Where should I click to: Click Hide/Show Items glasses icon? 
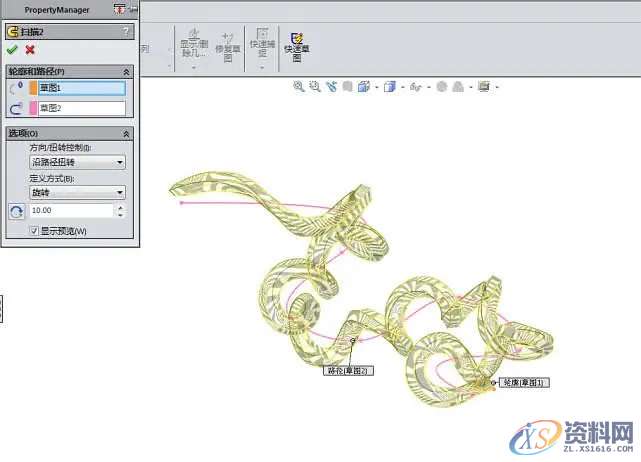coord(415,87)
